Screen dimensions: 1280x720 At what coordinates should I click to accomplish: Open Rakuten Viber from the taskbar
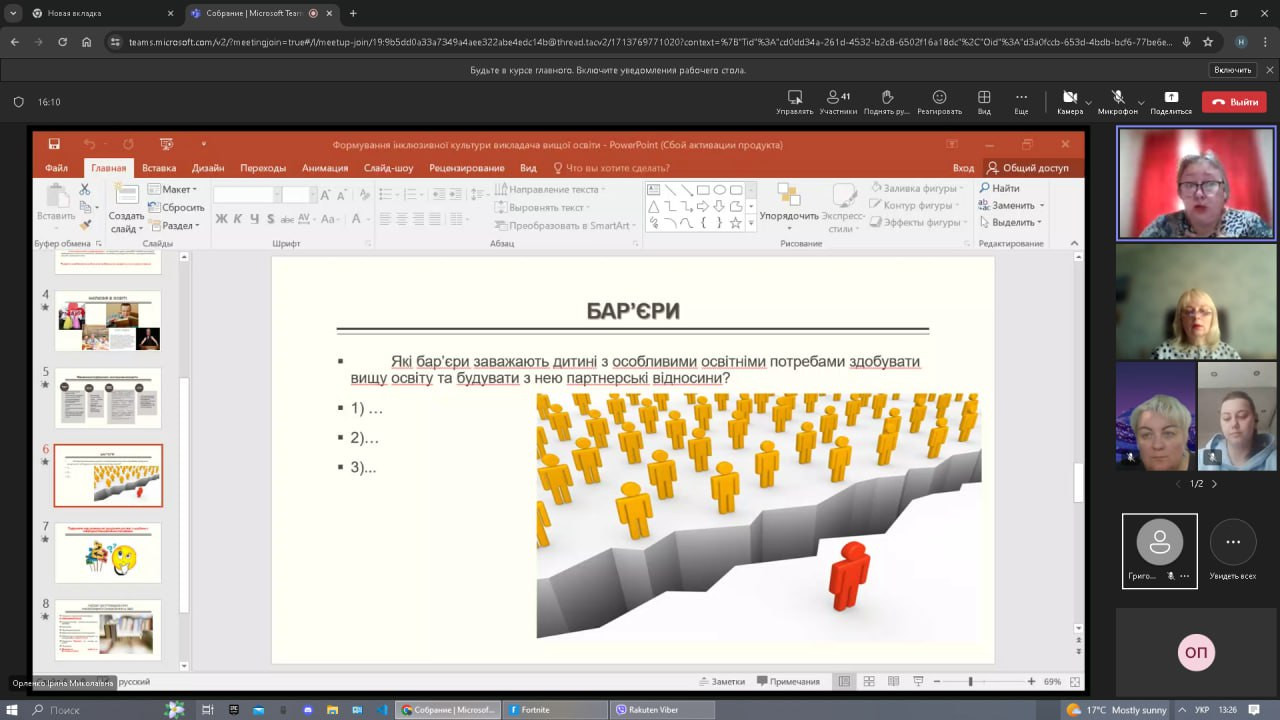point(661,709)
